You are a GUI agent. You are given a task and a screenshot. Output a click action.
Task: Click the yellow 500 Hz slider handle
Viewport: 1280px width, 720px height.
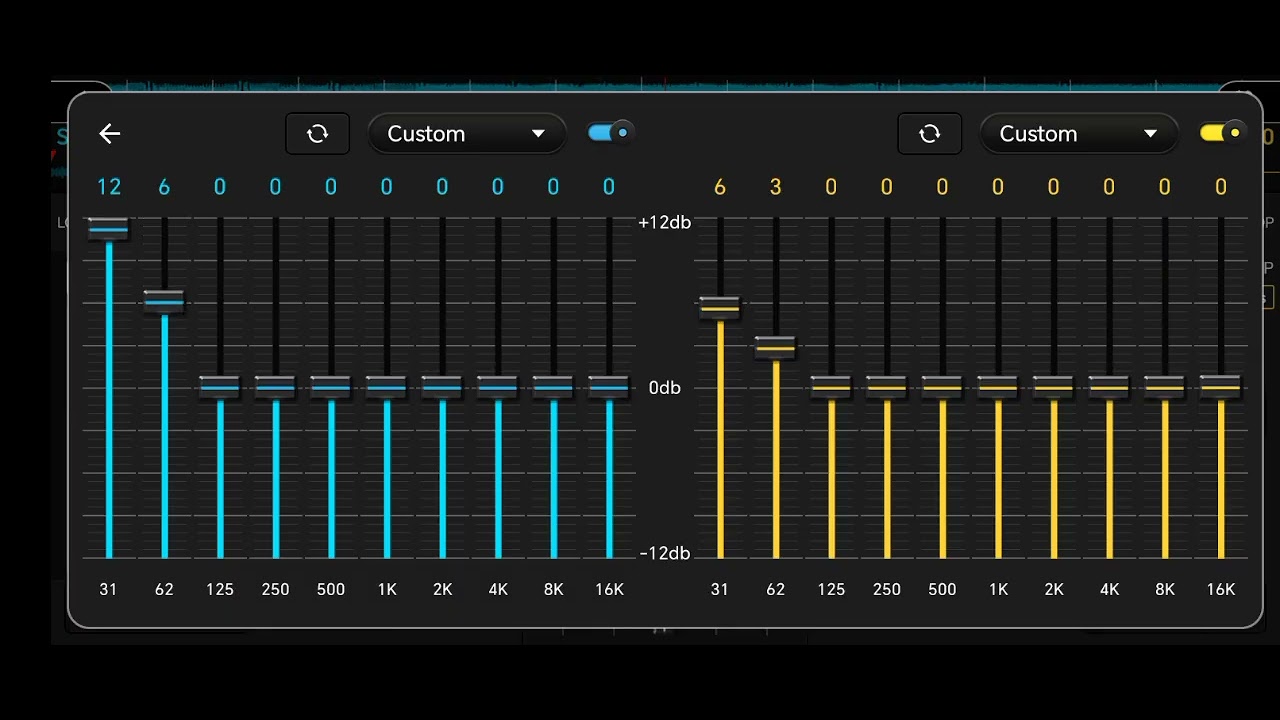point(942,387)
